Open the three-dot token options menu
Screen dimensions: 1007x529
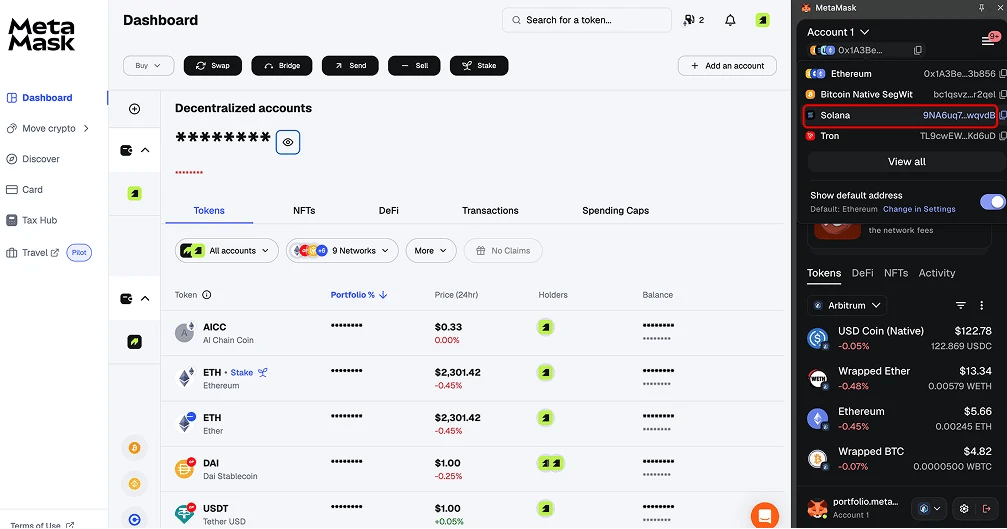981,306
